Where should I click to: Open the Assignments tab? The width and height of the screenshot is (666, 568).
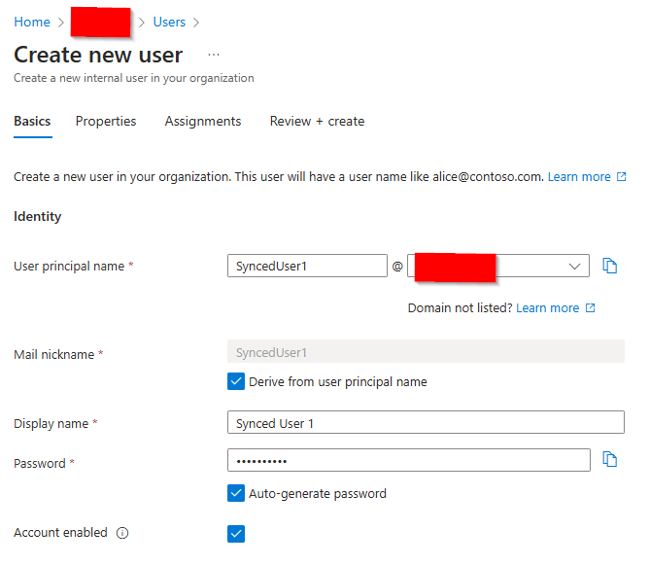tap(203, 121)
